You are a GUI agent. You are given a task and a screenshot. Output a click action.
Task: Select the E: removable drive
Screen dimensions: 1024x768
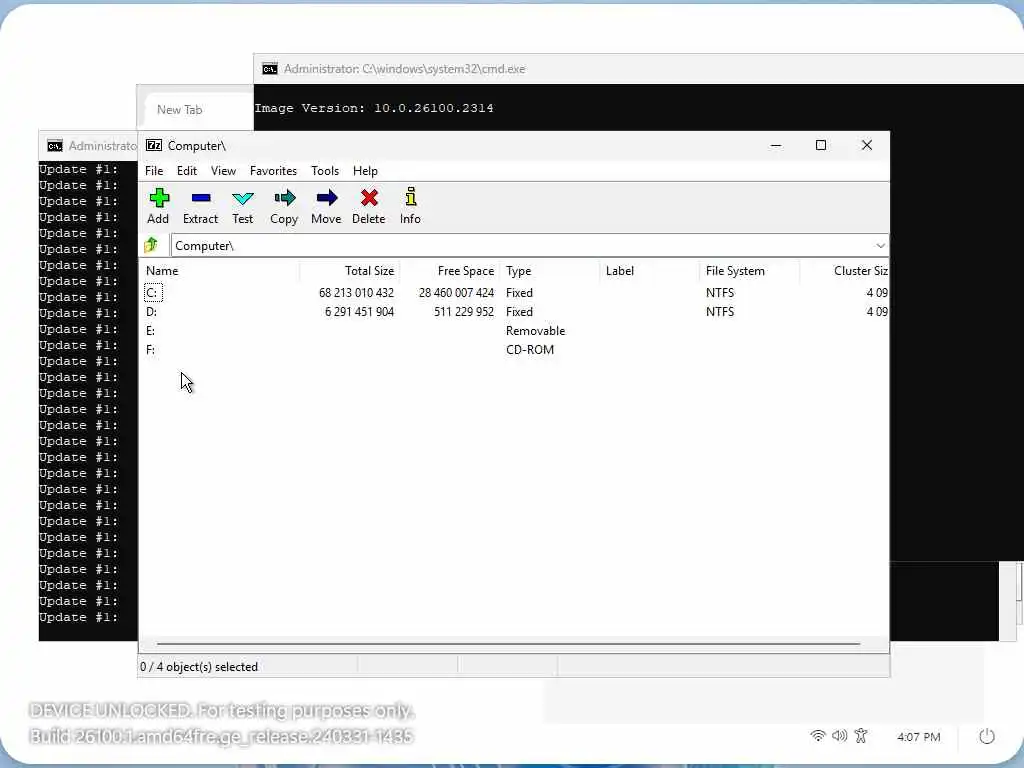[515, 330]
